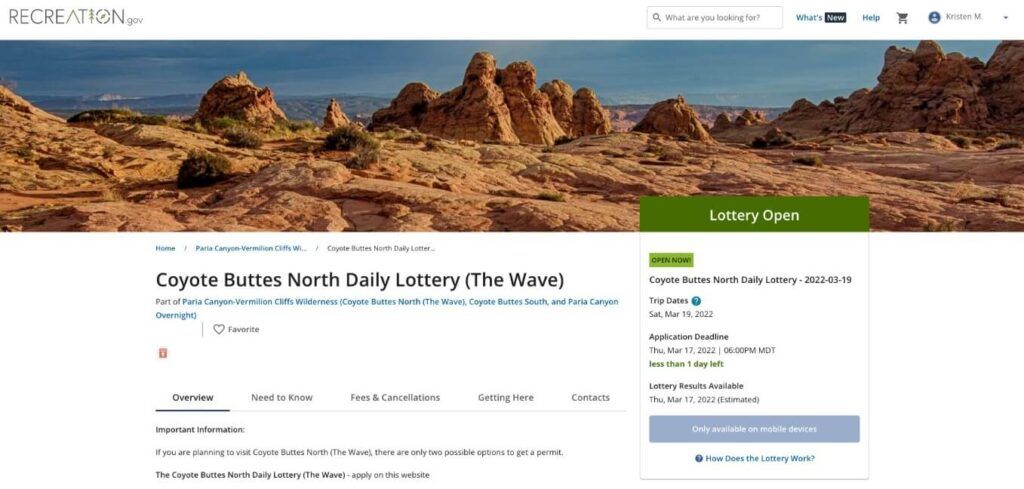Click the What's New link

[x=821, y=18]
